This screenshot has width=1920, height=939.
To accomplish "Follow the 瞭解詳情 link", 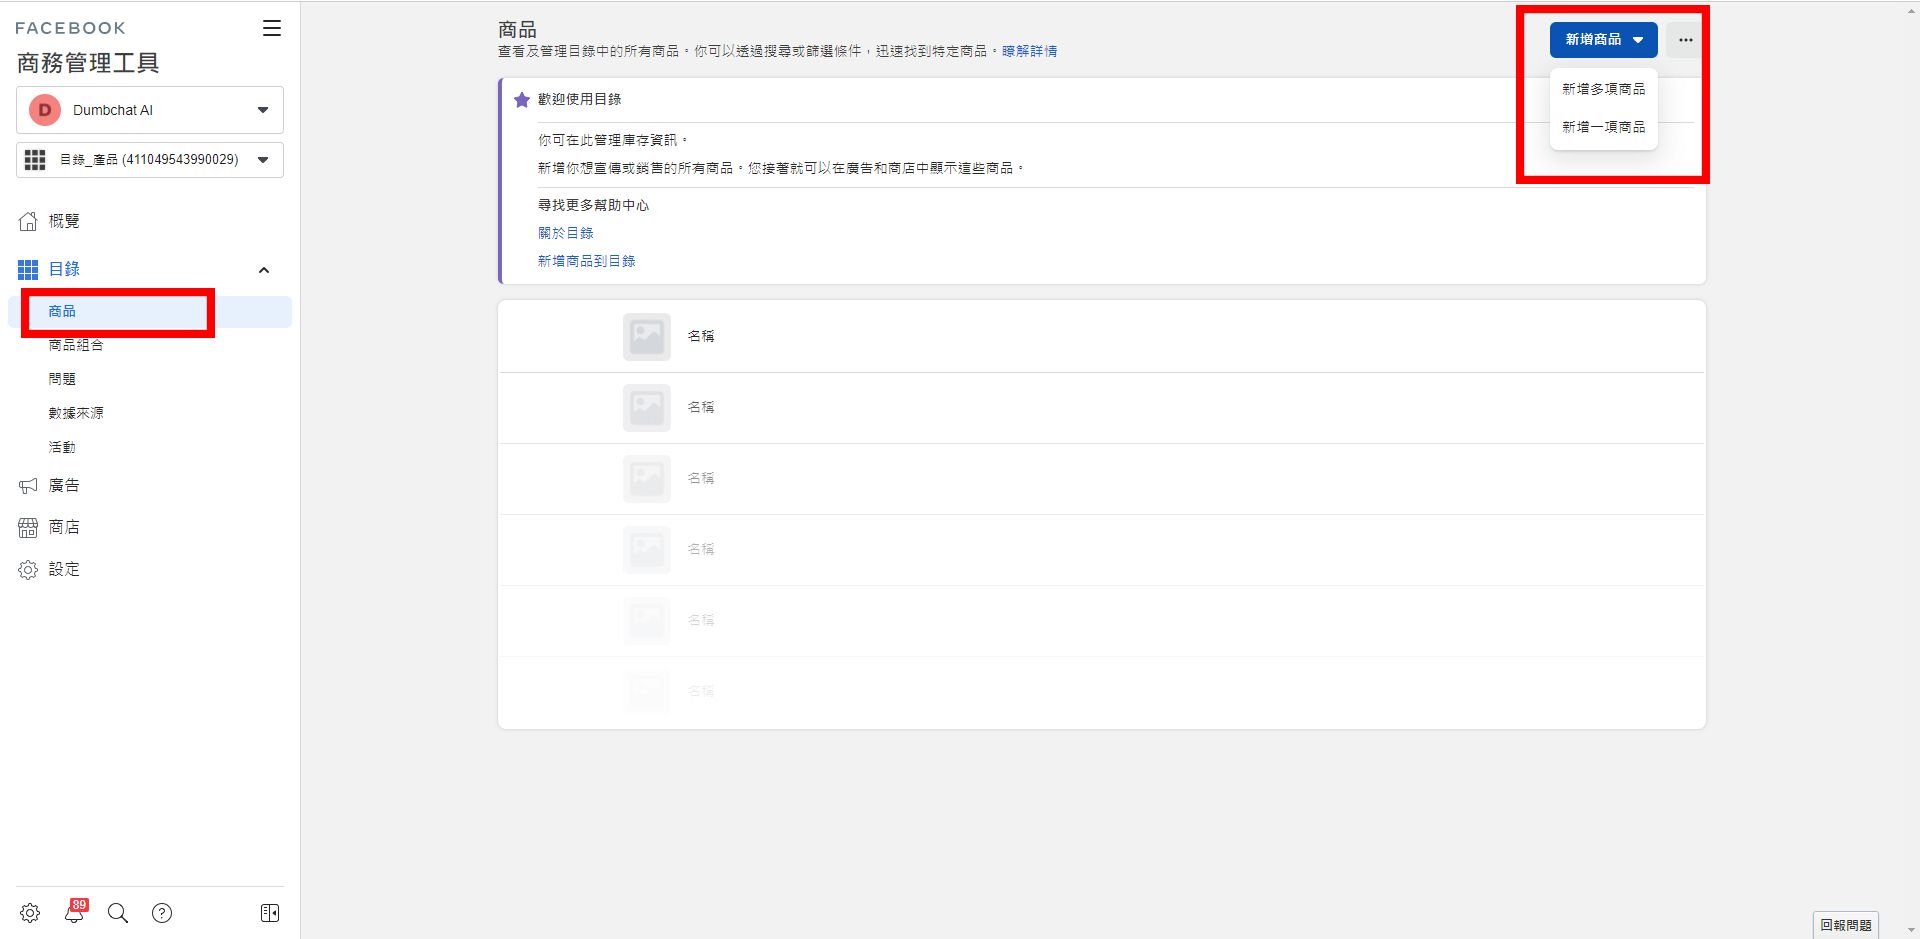I will [x=1029, y=51].
